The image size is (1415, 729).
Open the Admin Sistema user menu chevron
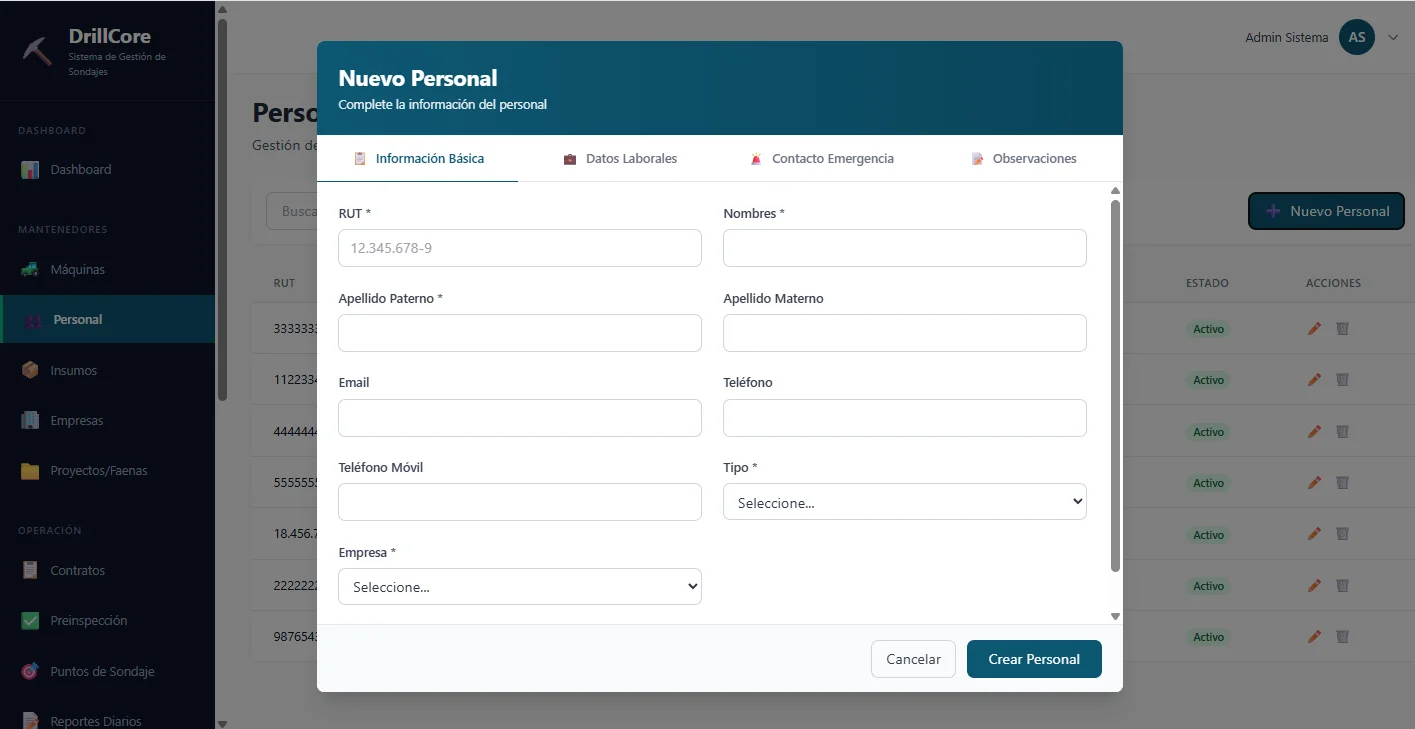click(x=1393, y=38)
